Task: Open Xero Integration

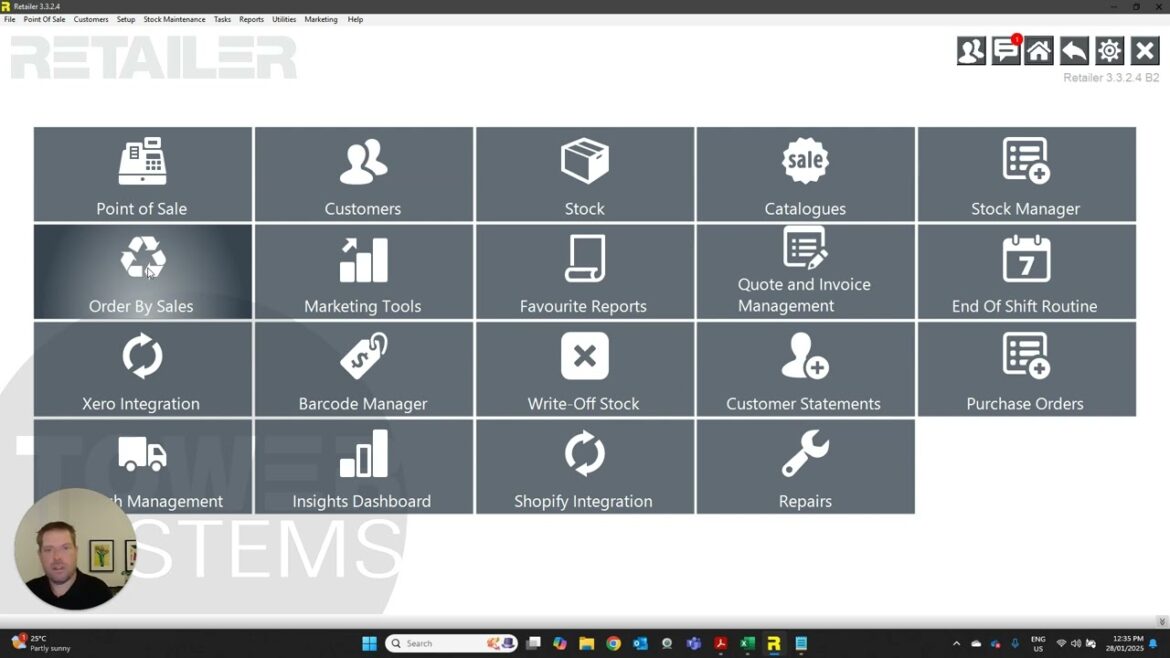Action: point(142,369)
